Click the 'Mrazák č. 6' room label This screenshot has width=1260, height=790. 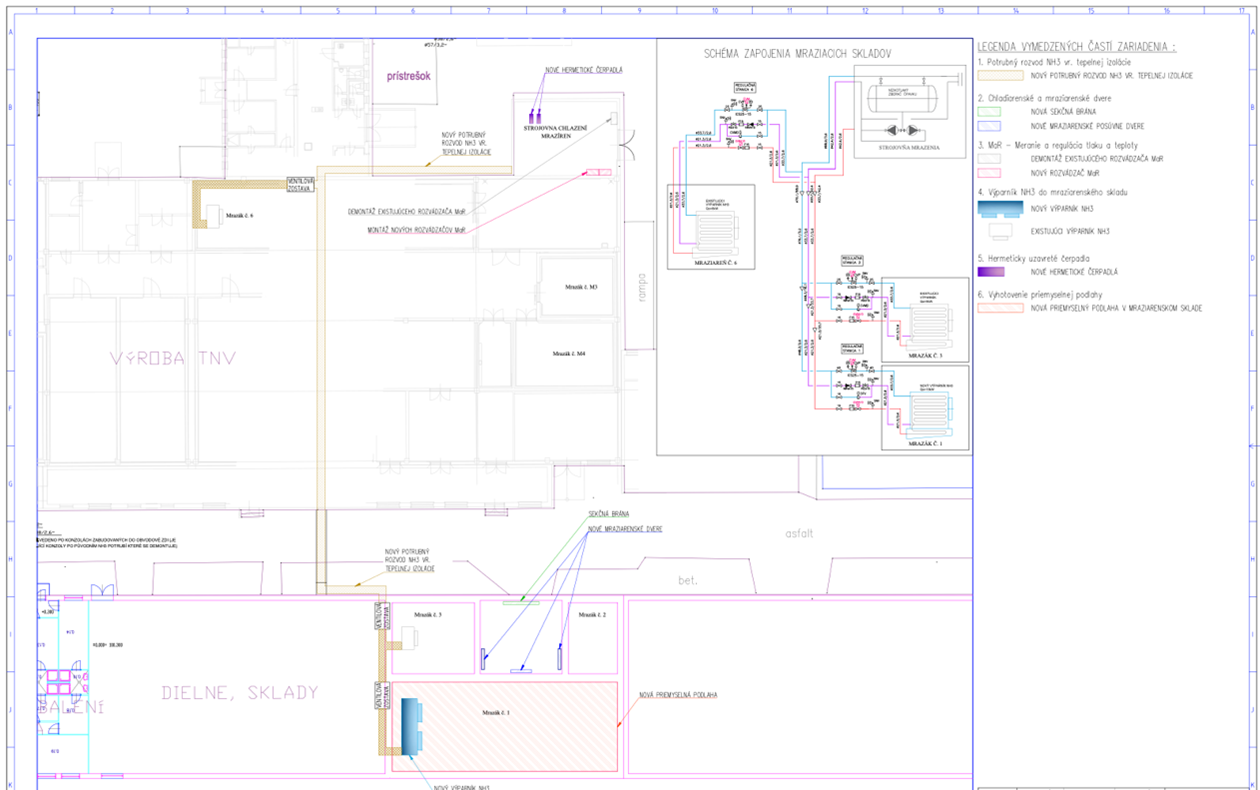point(240,216)
